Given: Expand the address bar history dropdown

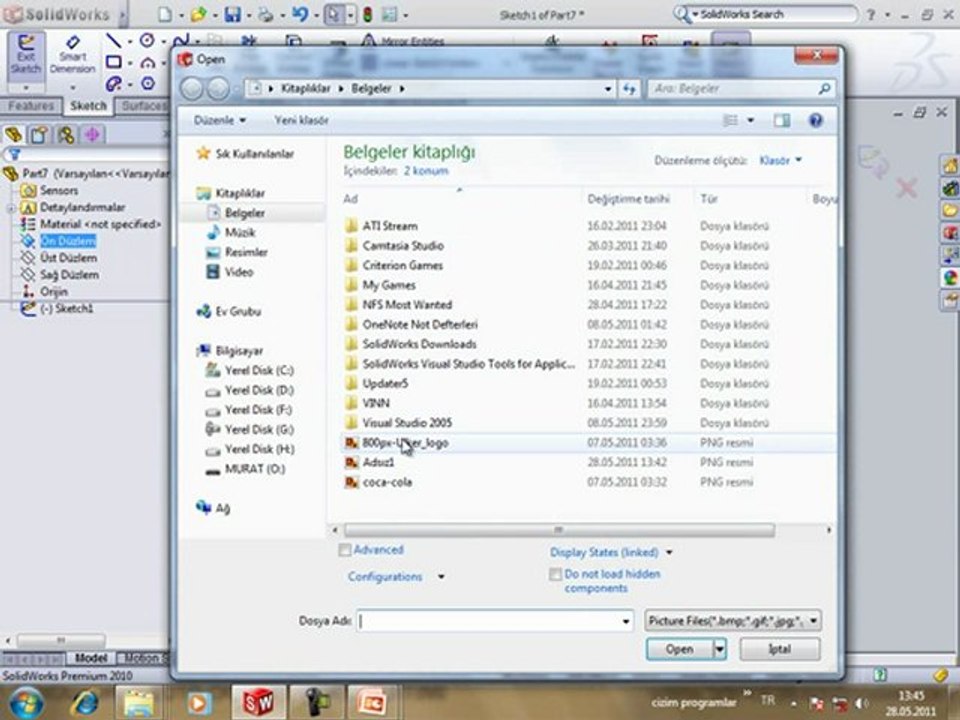Looking at the screenshot, I should point(608,89).
